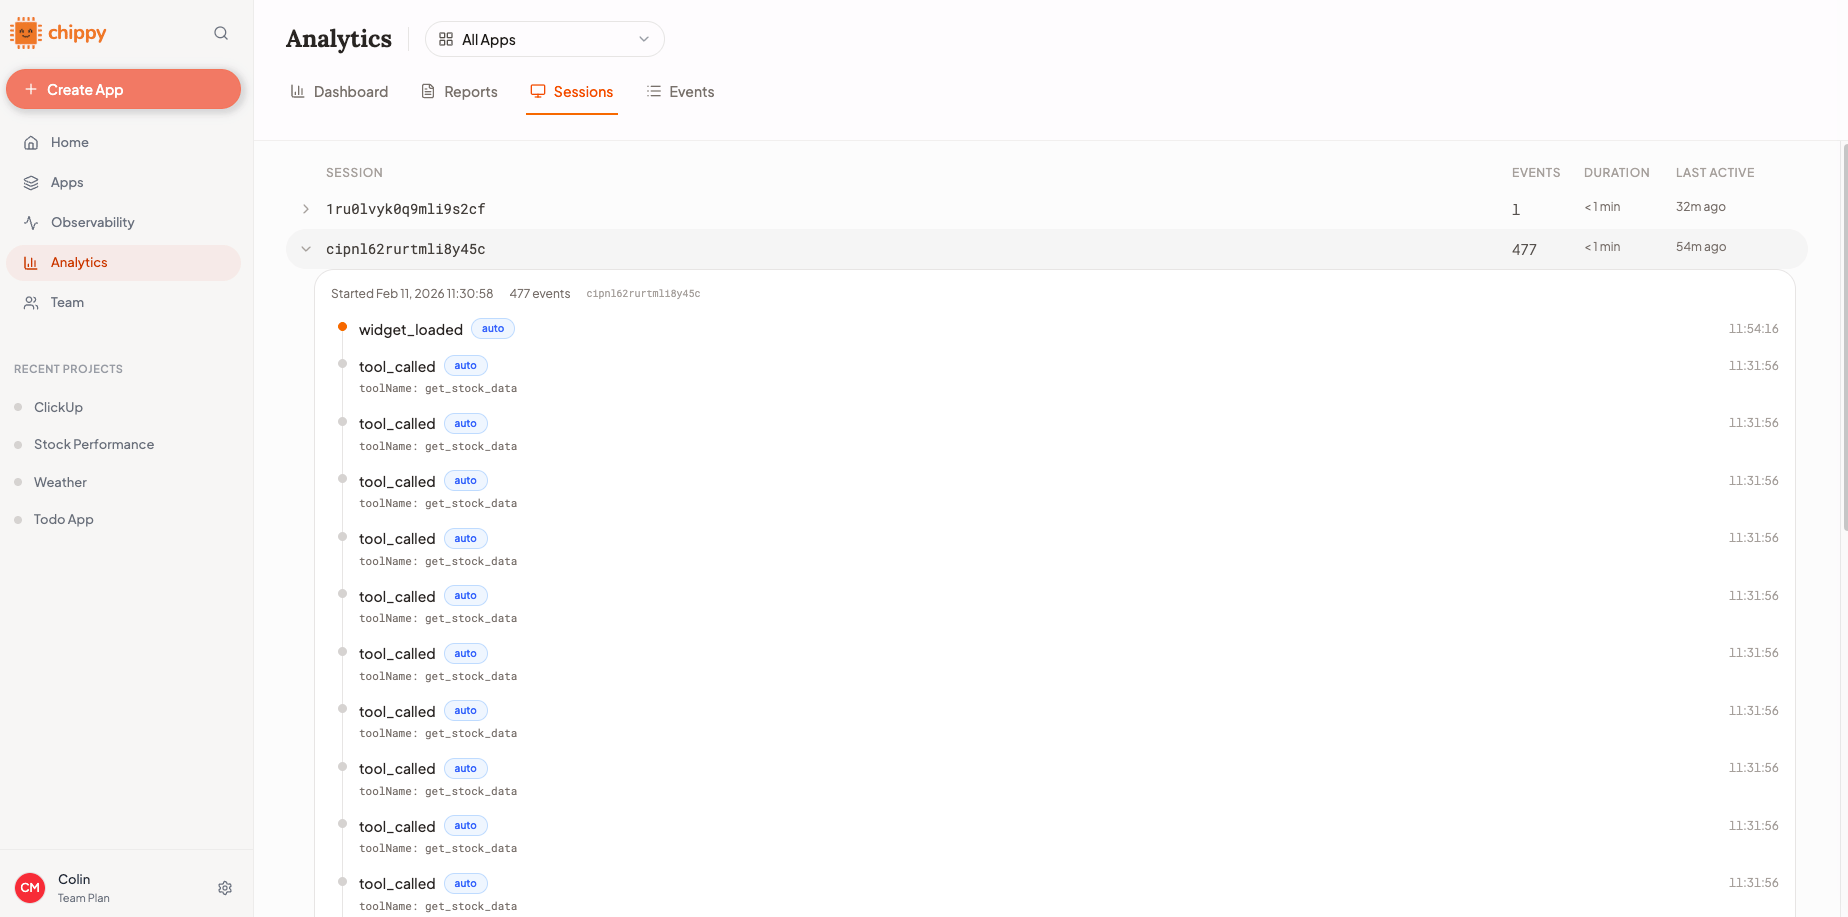This screenshot has width=1848, height=917.
Task: Click the Create App button
Action: [x=123, y=89]
